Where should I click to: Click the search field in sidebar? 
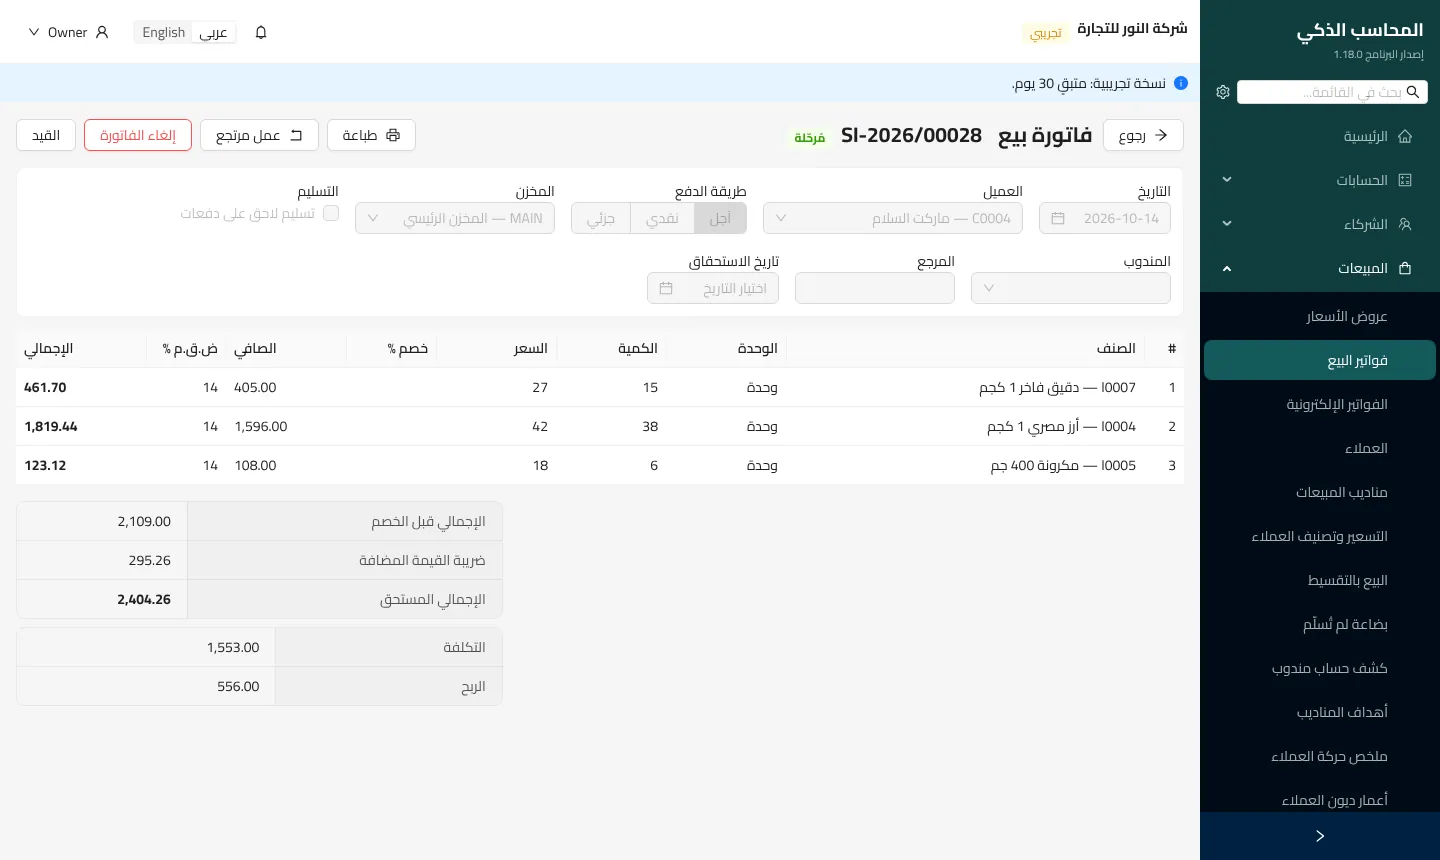(x=1332, y=92)
